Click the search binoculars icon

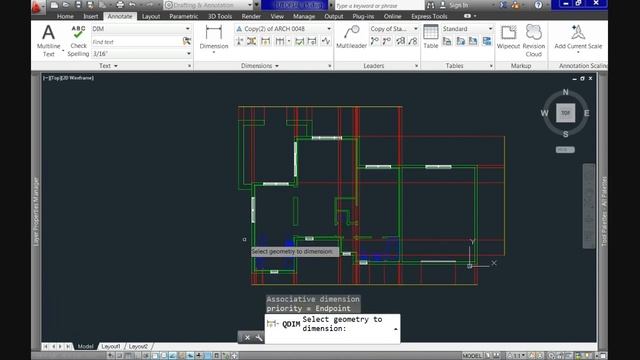click(x=430, y=5)
